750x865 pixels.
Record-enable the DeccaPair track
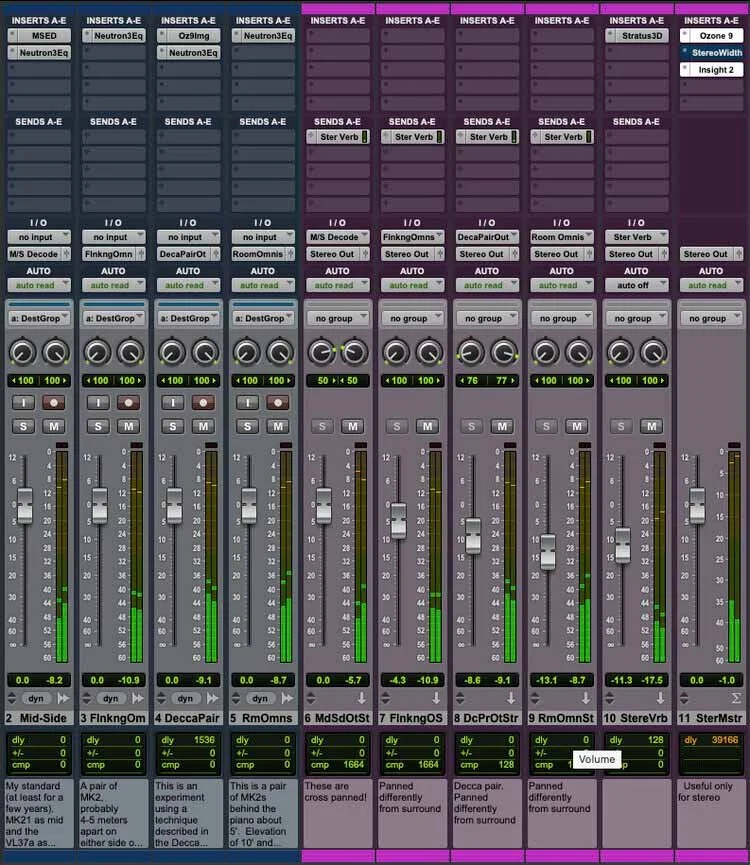point(203,403)
